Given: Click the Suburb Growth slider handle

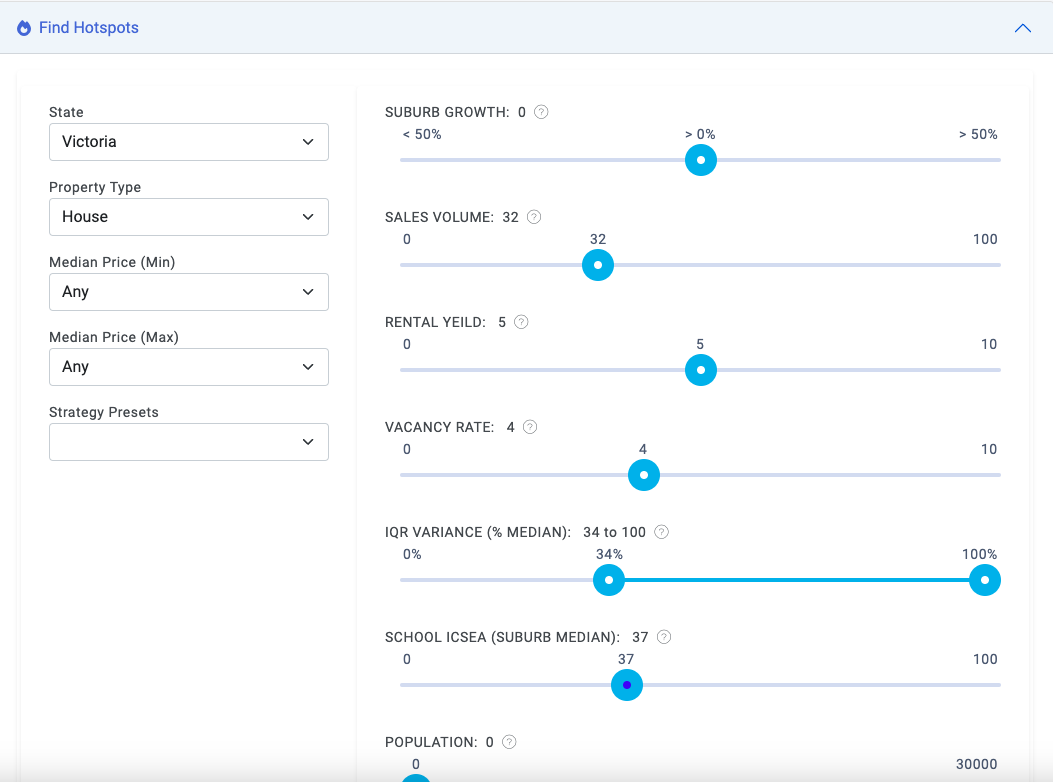Looking at the screenshot, I should pos(701,160).
